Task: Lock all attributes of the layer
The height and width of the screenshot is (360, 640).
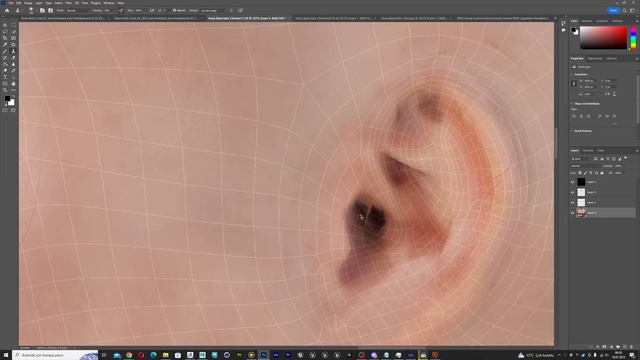Action: (x=602, y=173)
